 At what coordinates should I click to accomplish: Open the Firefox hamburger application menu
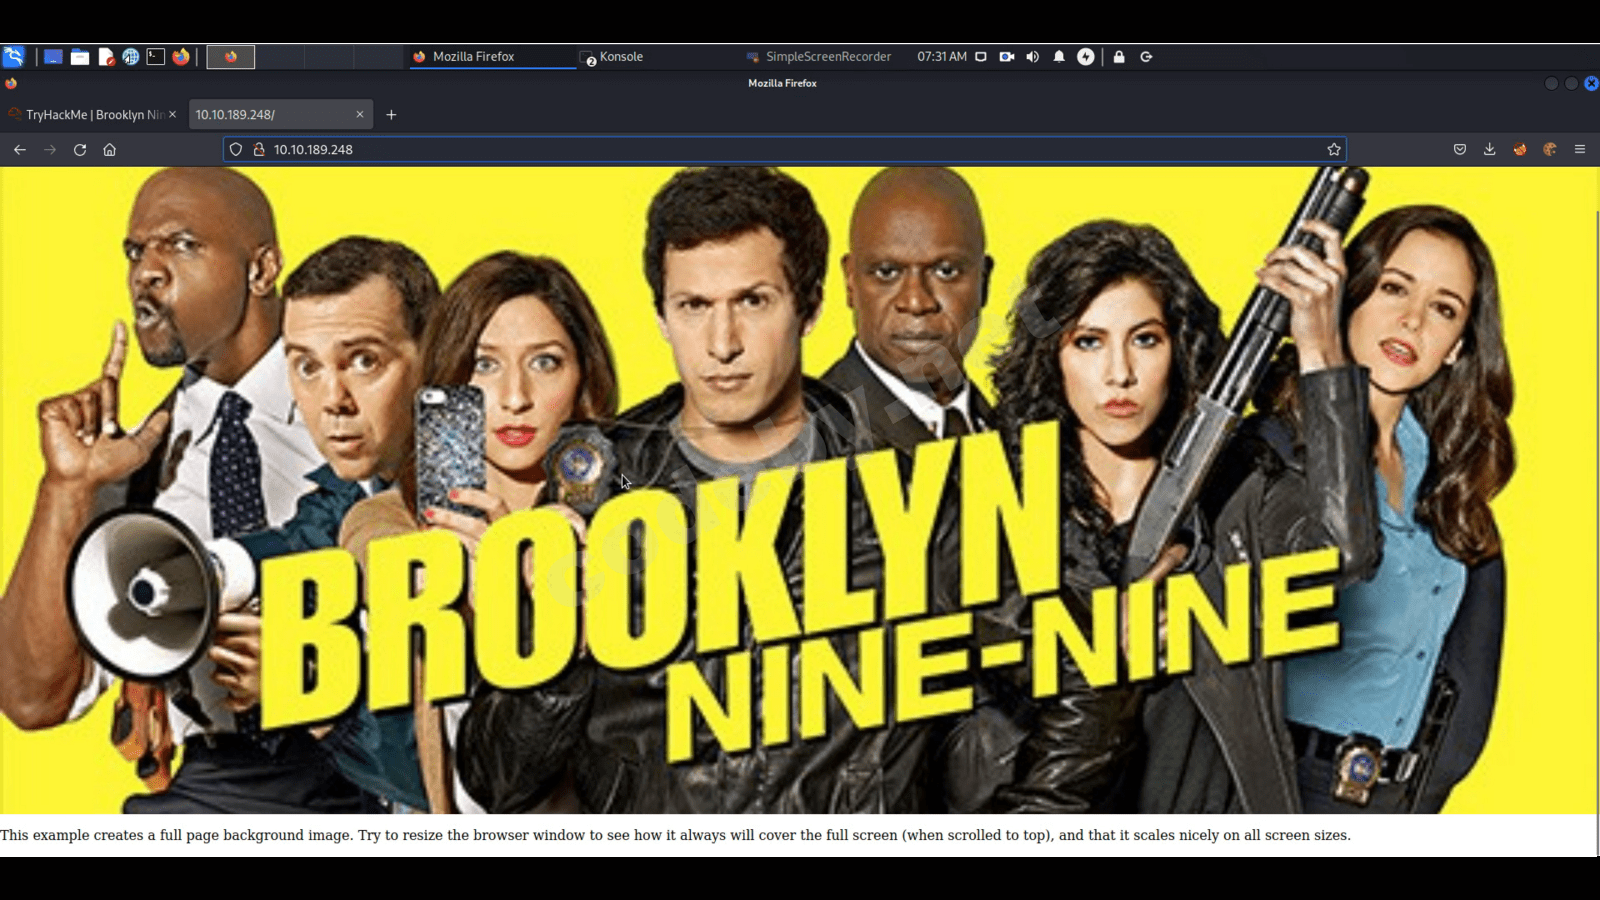(x=1580, y=150)
